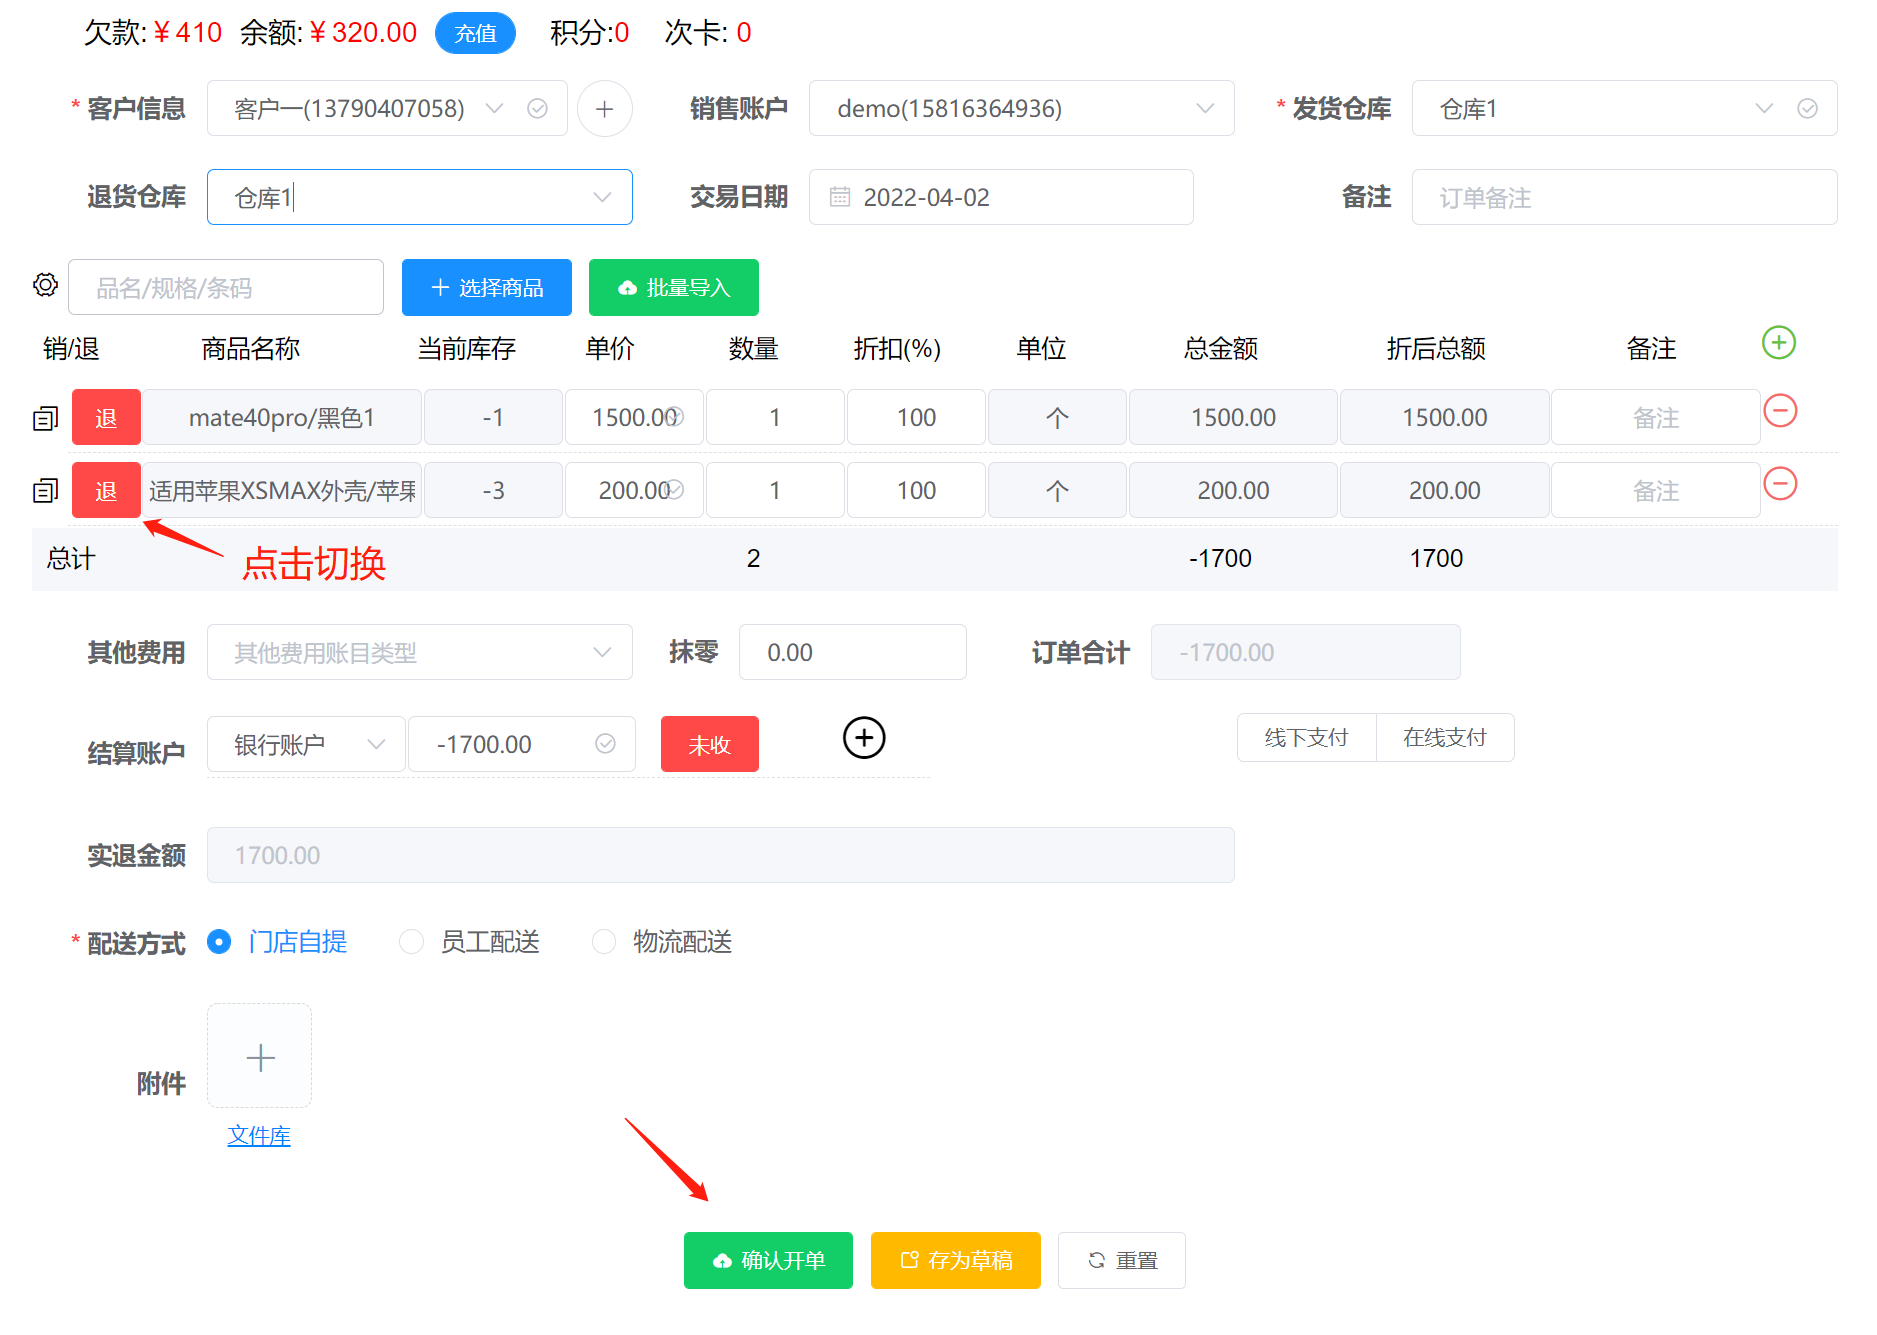The width and height of the screenshot is (1877, 1335).
Task: Edit quantity in the 苹果XSMAX外壳 row
Action: 775,490
